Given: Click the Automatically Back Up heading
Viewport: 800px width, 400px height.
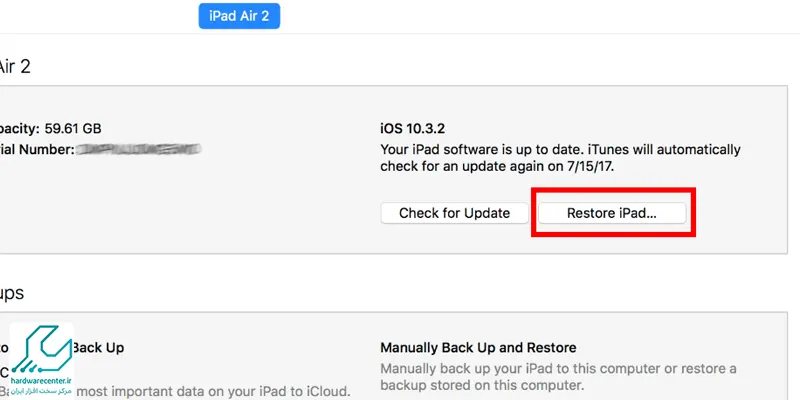Looking at the screenshot, I should (98, 348).
